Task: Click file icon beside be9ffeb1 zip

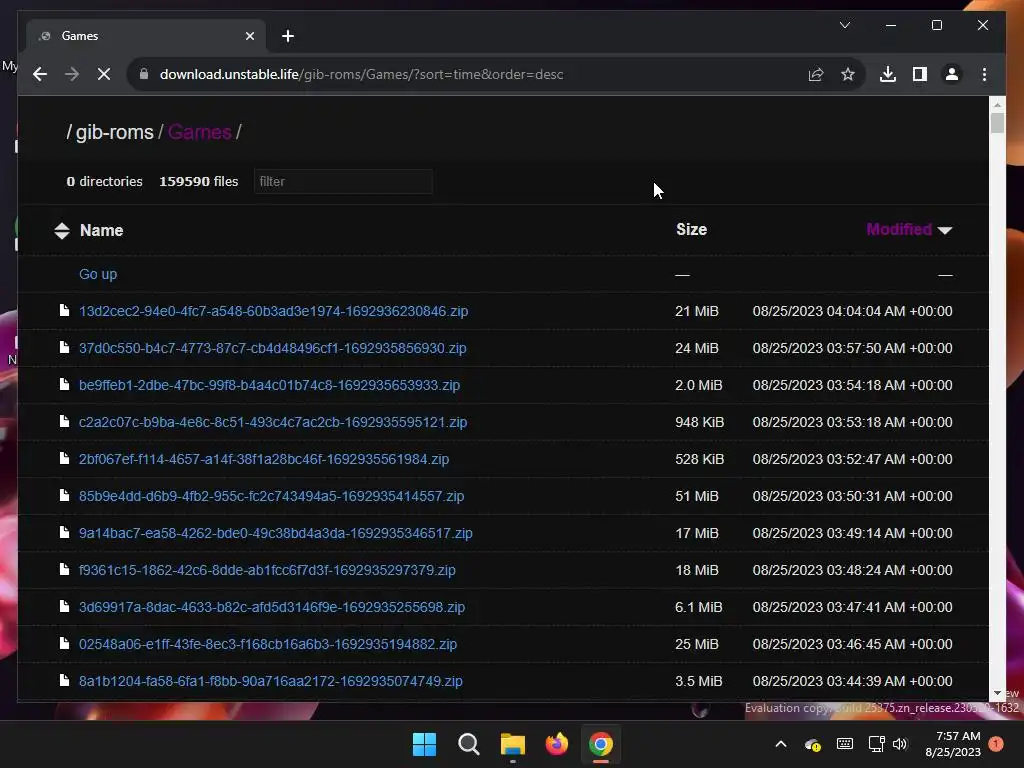Action: pos(64,384)
